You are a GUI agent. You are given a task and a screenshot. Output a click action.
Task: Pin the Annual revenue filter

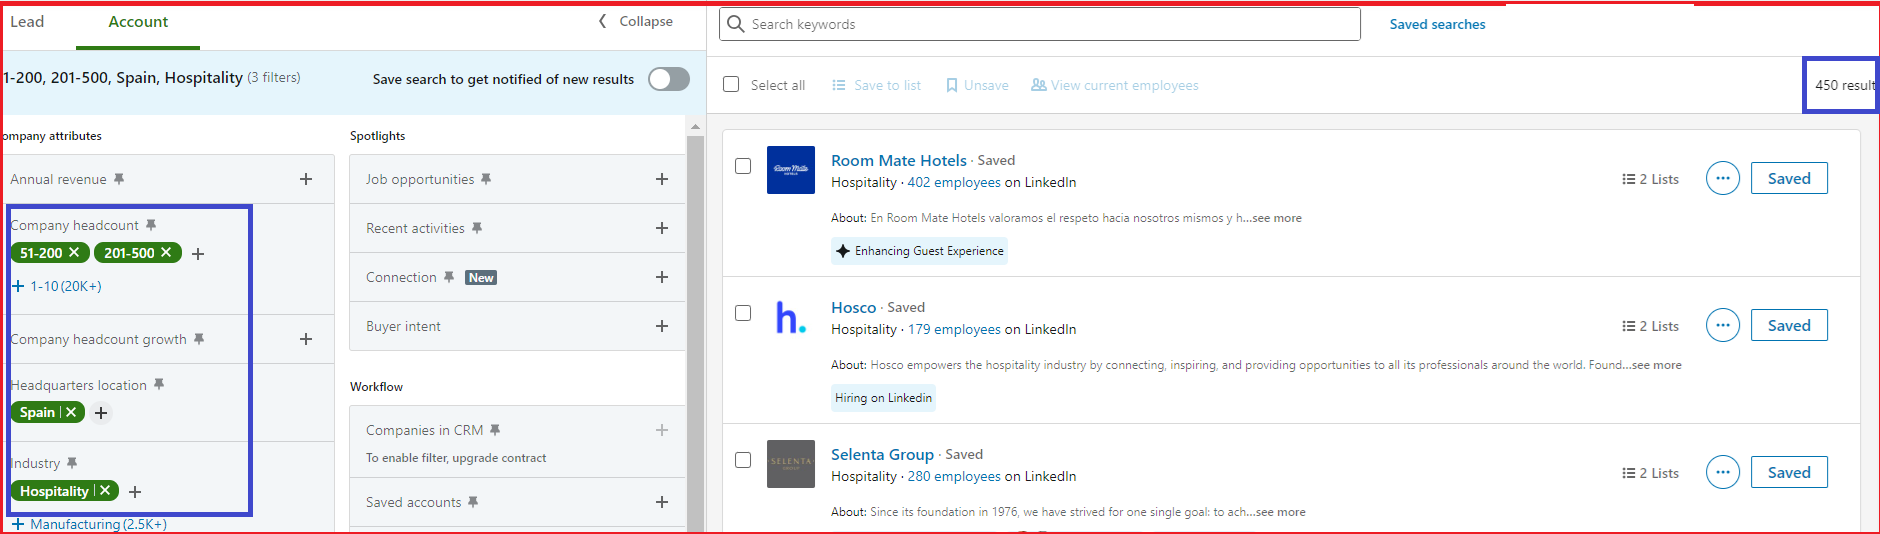pyautogui.click(x=119, y=179)
